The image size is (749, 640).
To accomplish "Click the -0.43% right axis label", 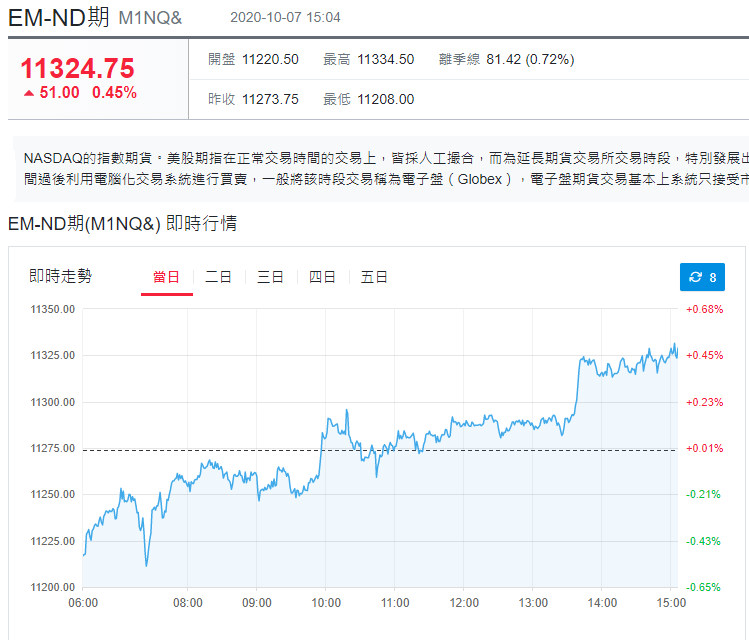I will coord(703,541).
